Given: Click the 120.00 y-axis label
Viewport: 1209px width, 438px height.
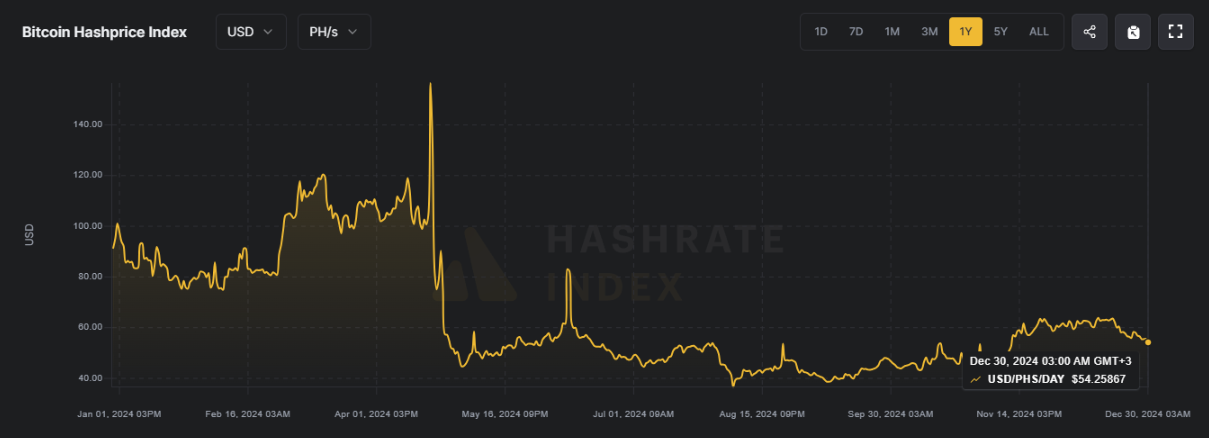Looking at the screenshot, I should pos(89,175).
